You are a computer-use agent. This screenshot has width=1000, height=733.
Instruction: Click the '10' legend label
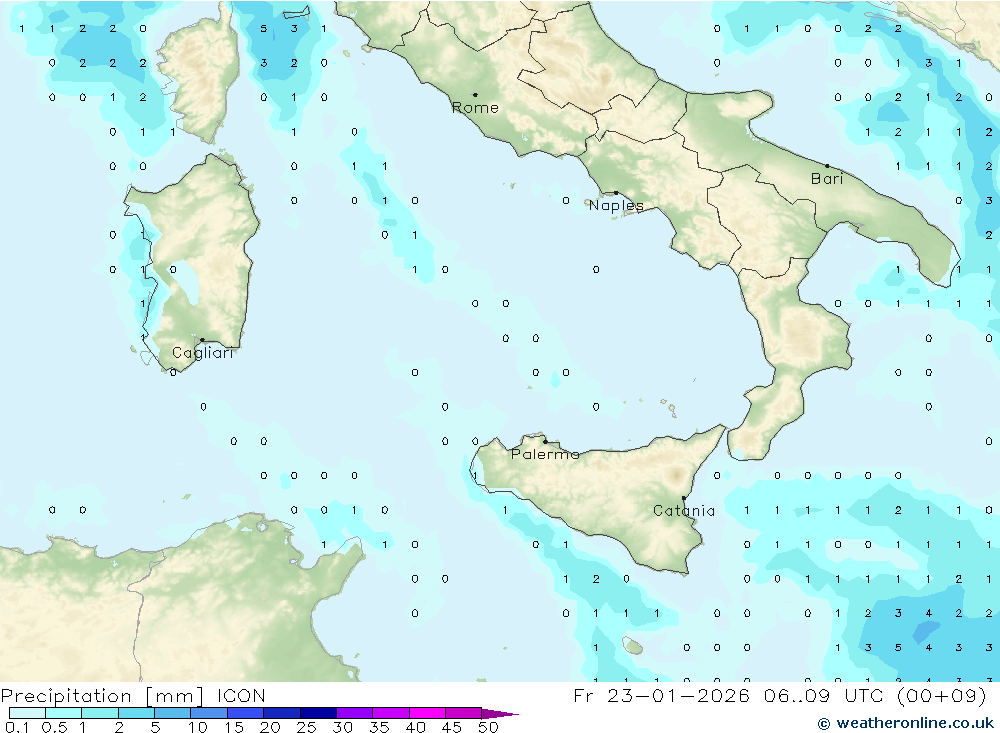[x=198, y=727]
